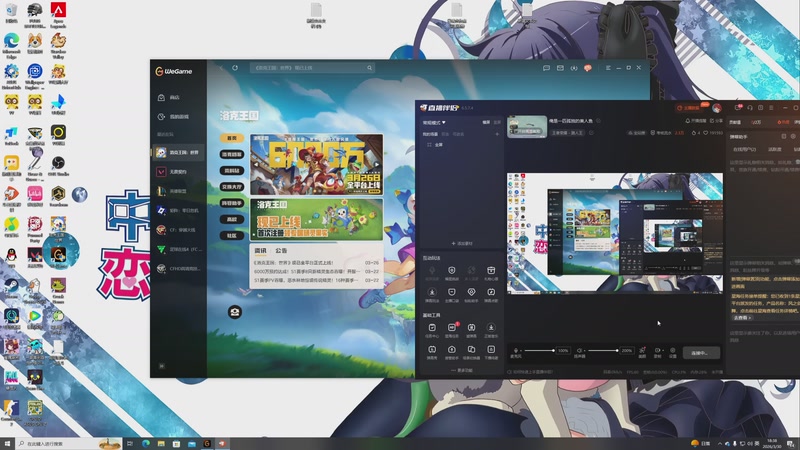The width and height of the screenshot is (800, 450).
Task: Click the microphone 100% value box
Action: coord(563,351)
